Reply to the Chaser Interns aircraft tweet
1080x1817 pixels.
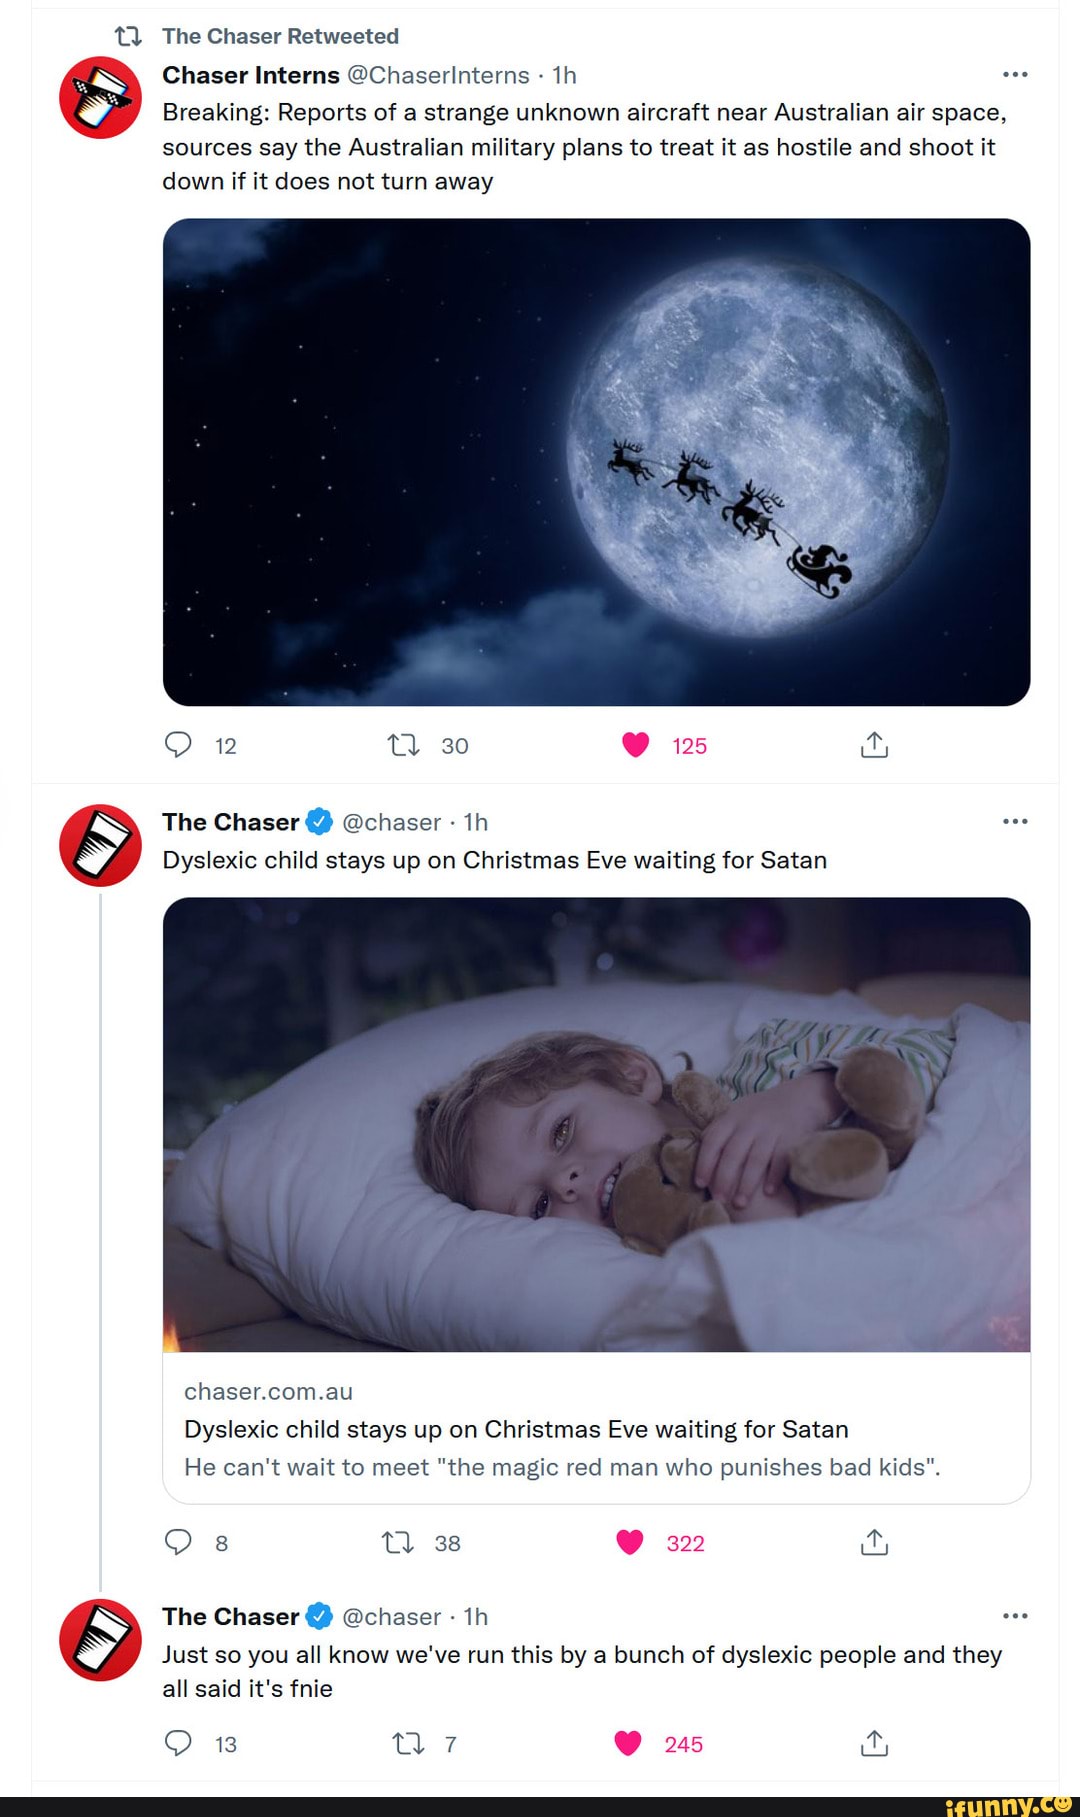pos(178,745)
